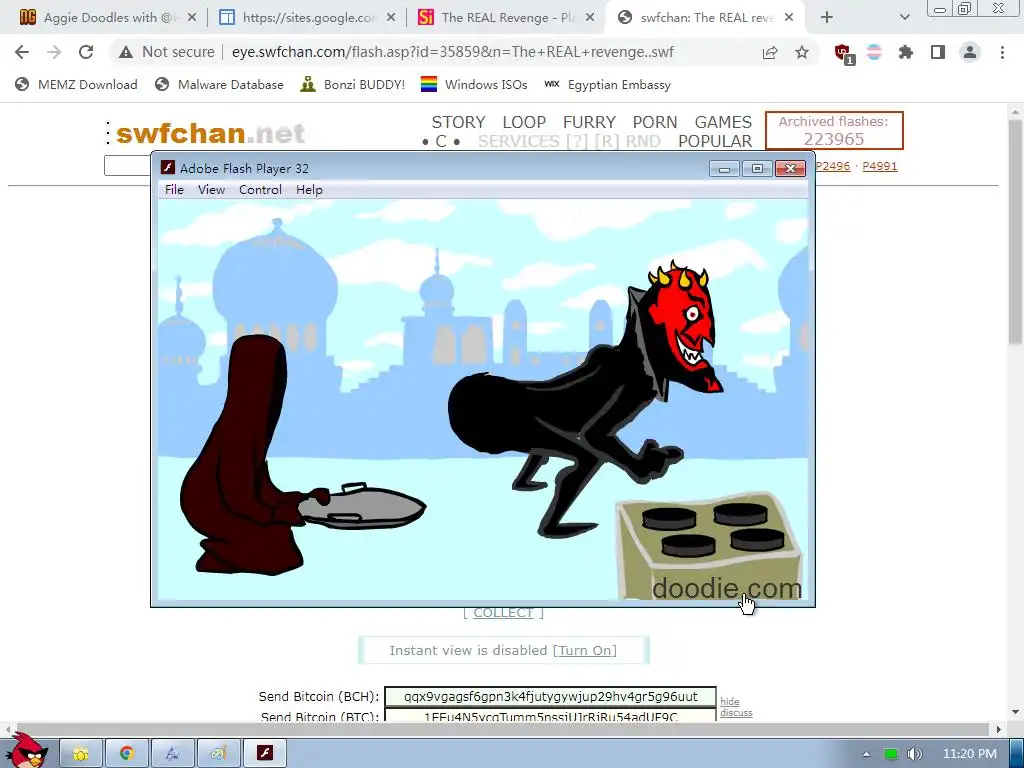Open the paint palette taskbar icon
This screenshot has height=768, width=1024.
(x=219, y=753)
